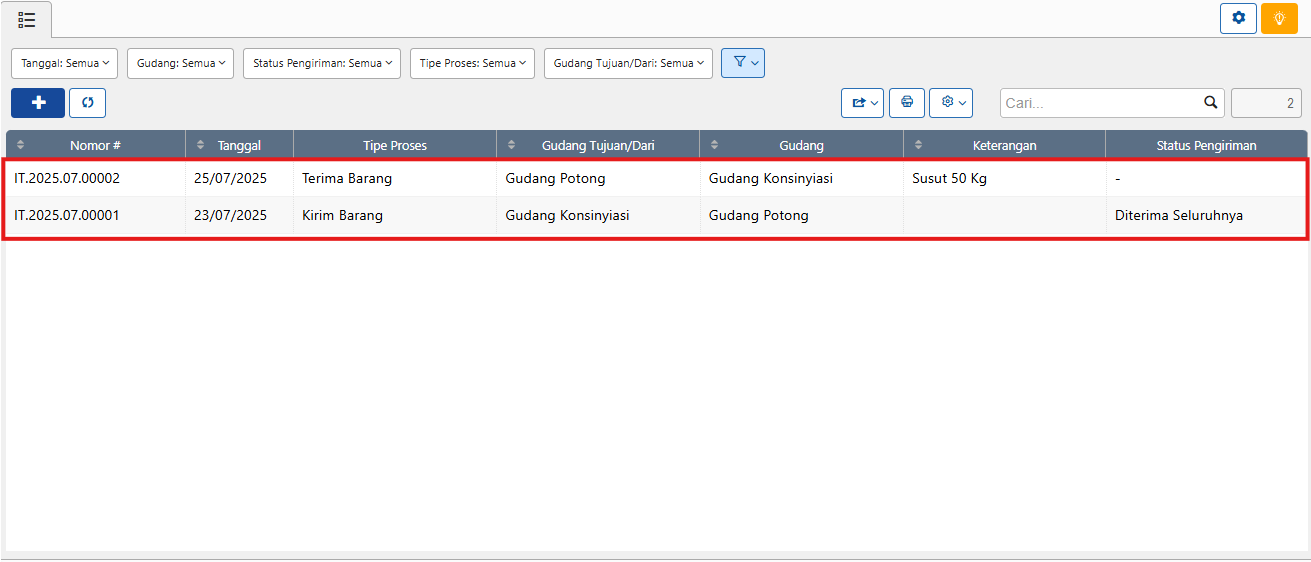Click the blue plus add button
Viewport: 1311px width, 562px height.
[x=38, y=103]
